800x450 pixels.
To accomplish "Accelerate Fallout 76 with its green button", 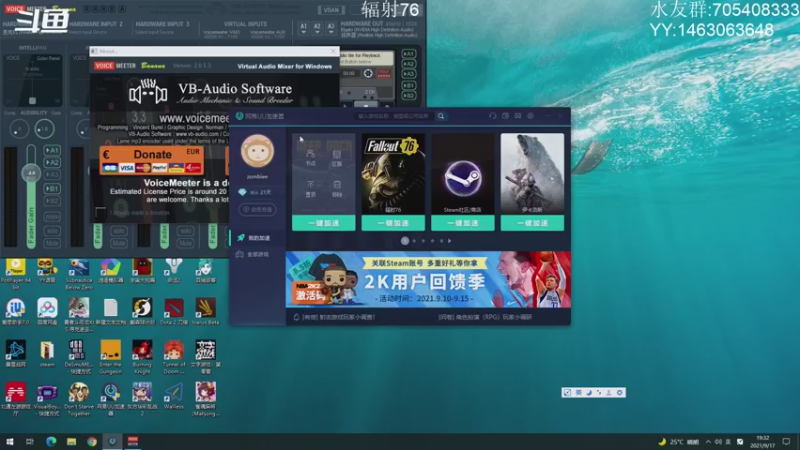I will coord(393,223).
